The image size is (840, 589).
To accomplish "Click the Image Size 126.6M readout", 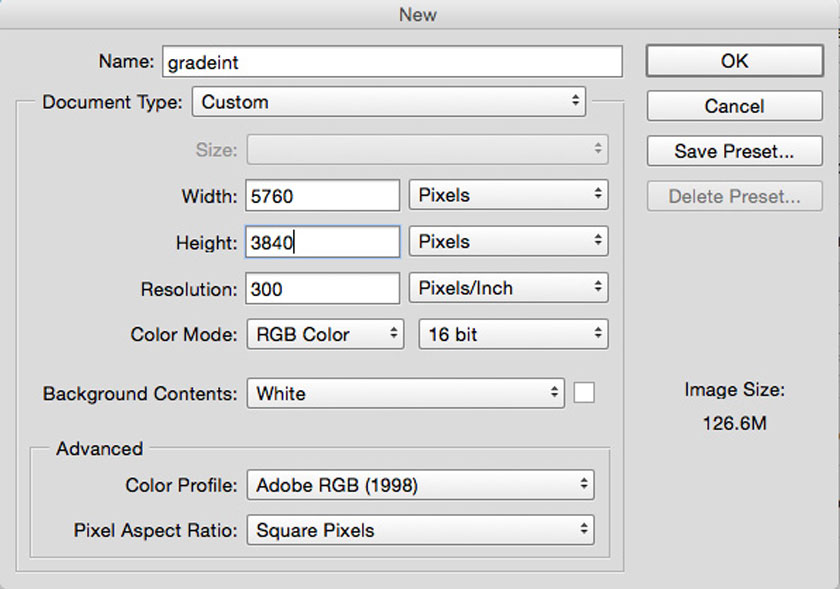I will coord(734,424).
